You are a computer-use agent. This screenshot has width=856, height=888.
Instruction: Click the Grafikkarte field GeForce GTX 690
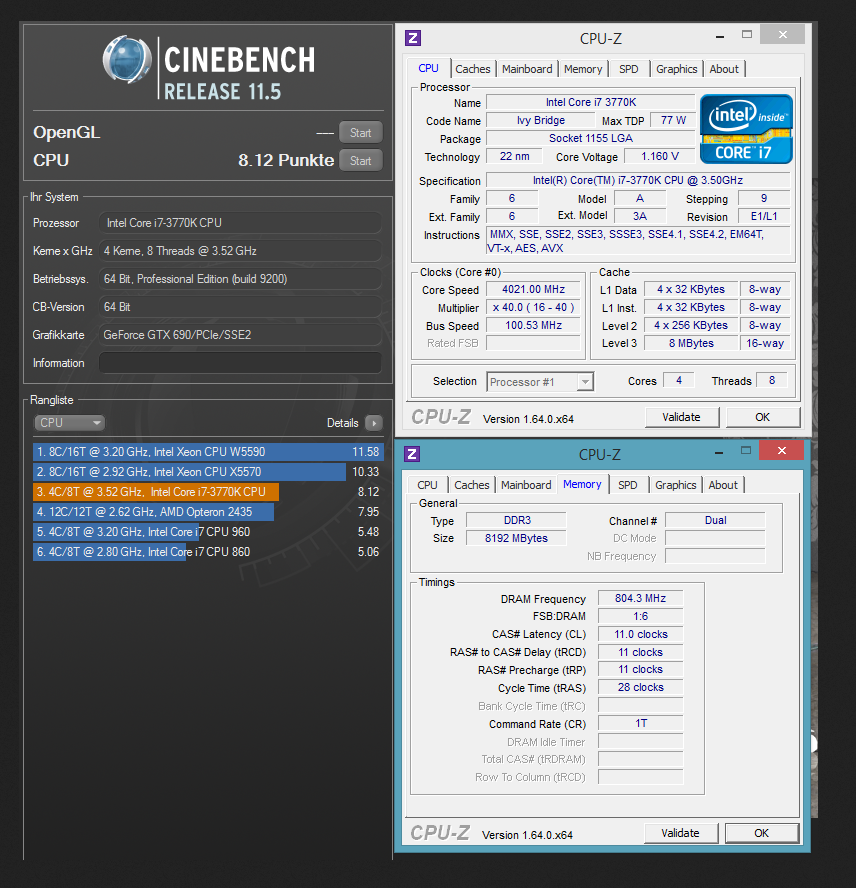pyautogui.click(x=240, y=335)
